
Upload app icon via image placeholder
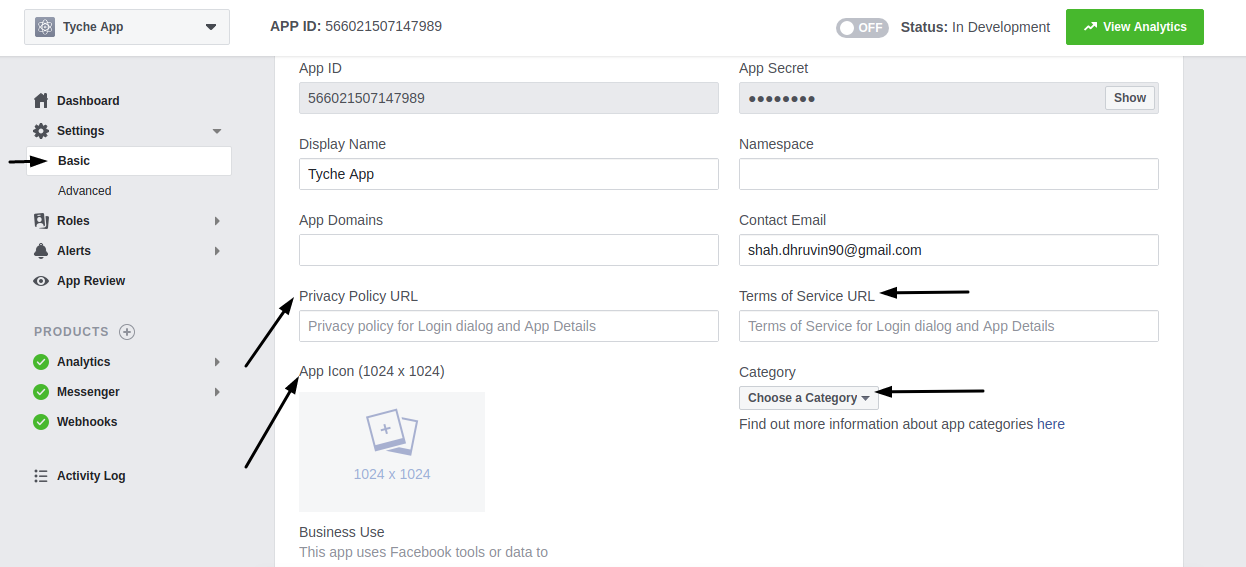(392, 452)
